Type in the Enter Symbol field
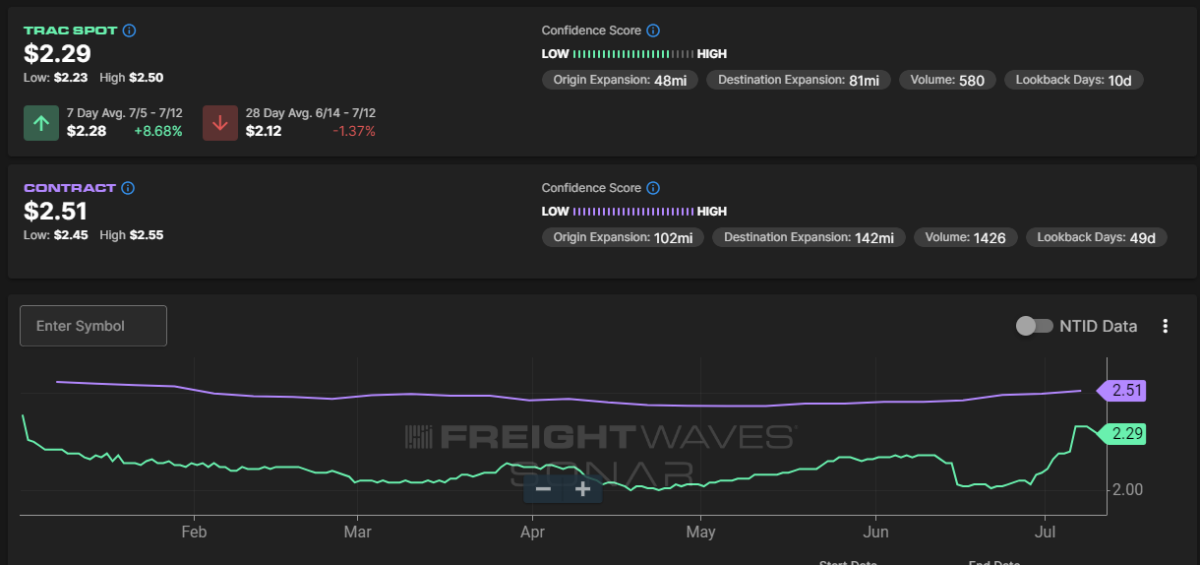Screen dimensions: 1200x565 pyautogui.click(x=93, y=326)
